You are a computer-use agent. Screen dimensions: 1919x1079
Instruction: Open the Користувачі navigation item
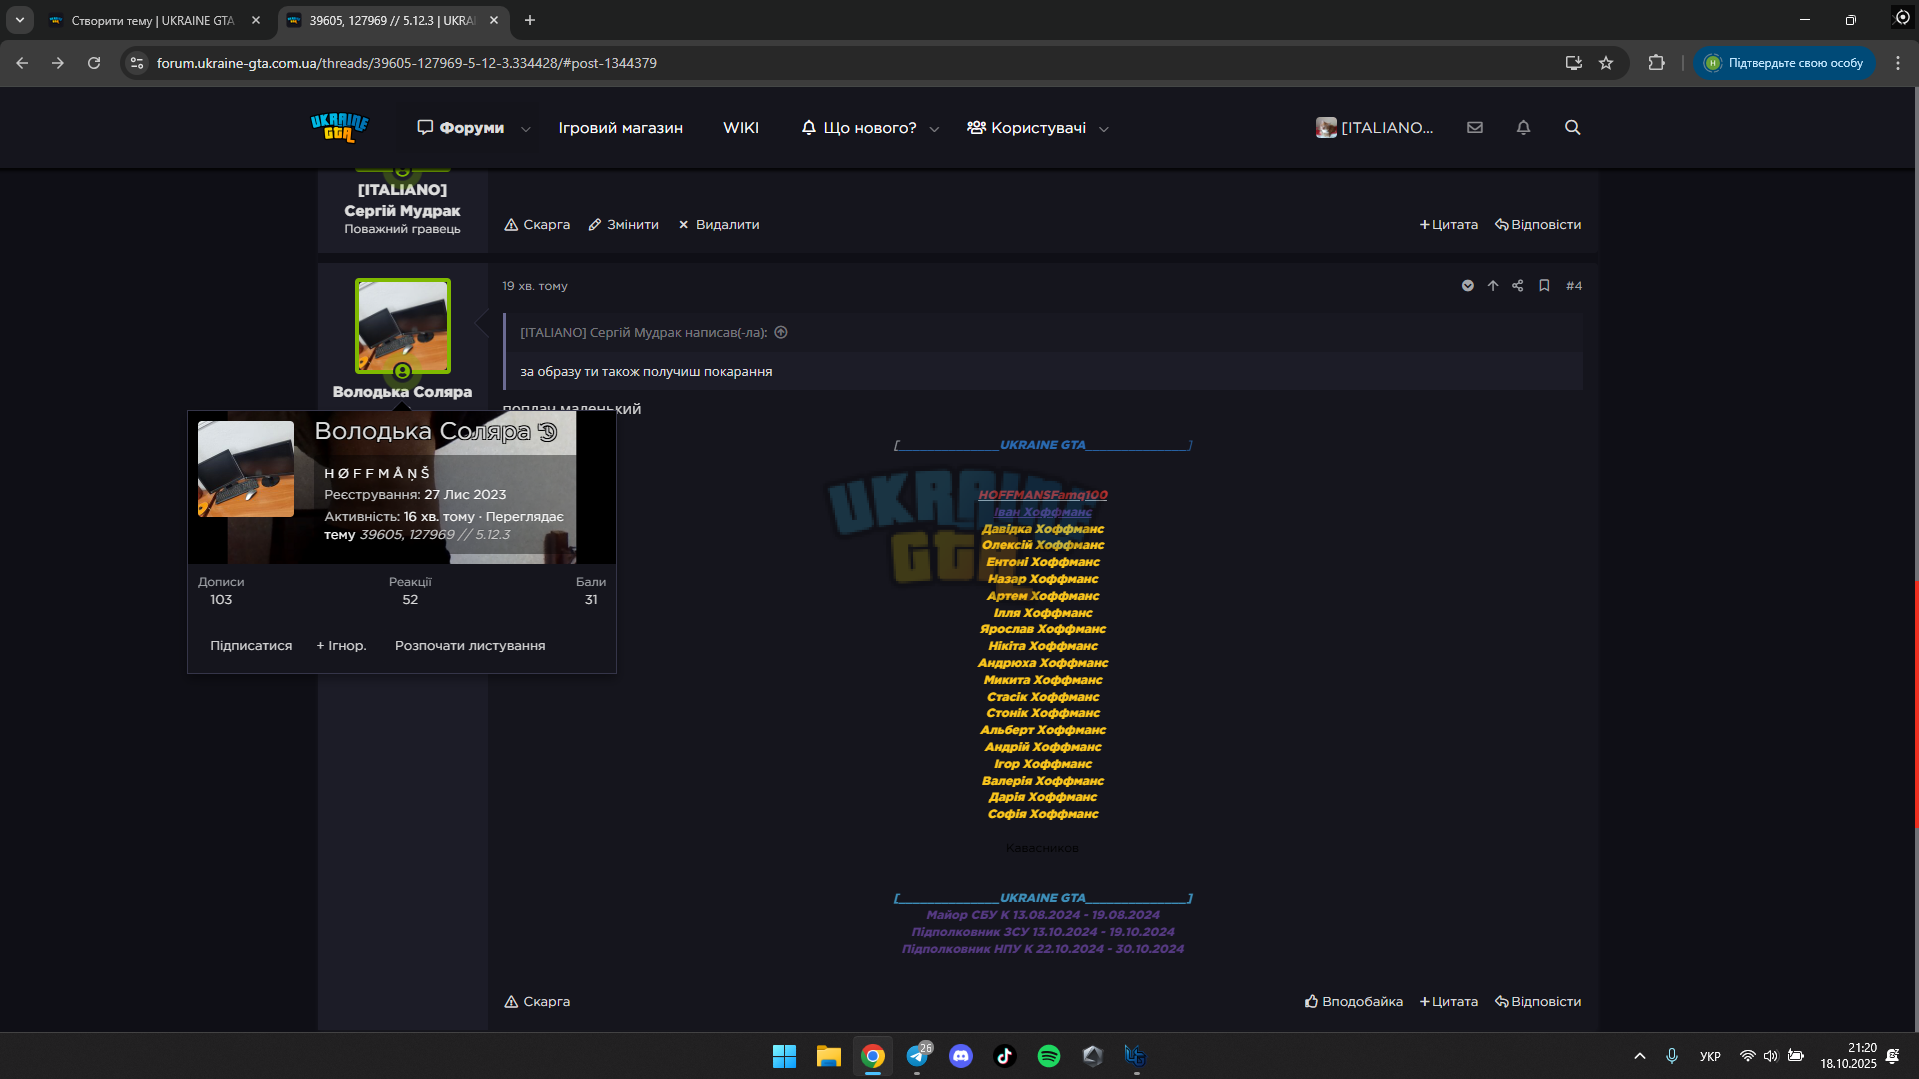[1026, 128]
